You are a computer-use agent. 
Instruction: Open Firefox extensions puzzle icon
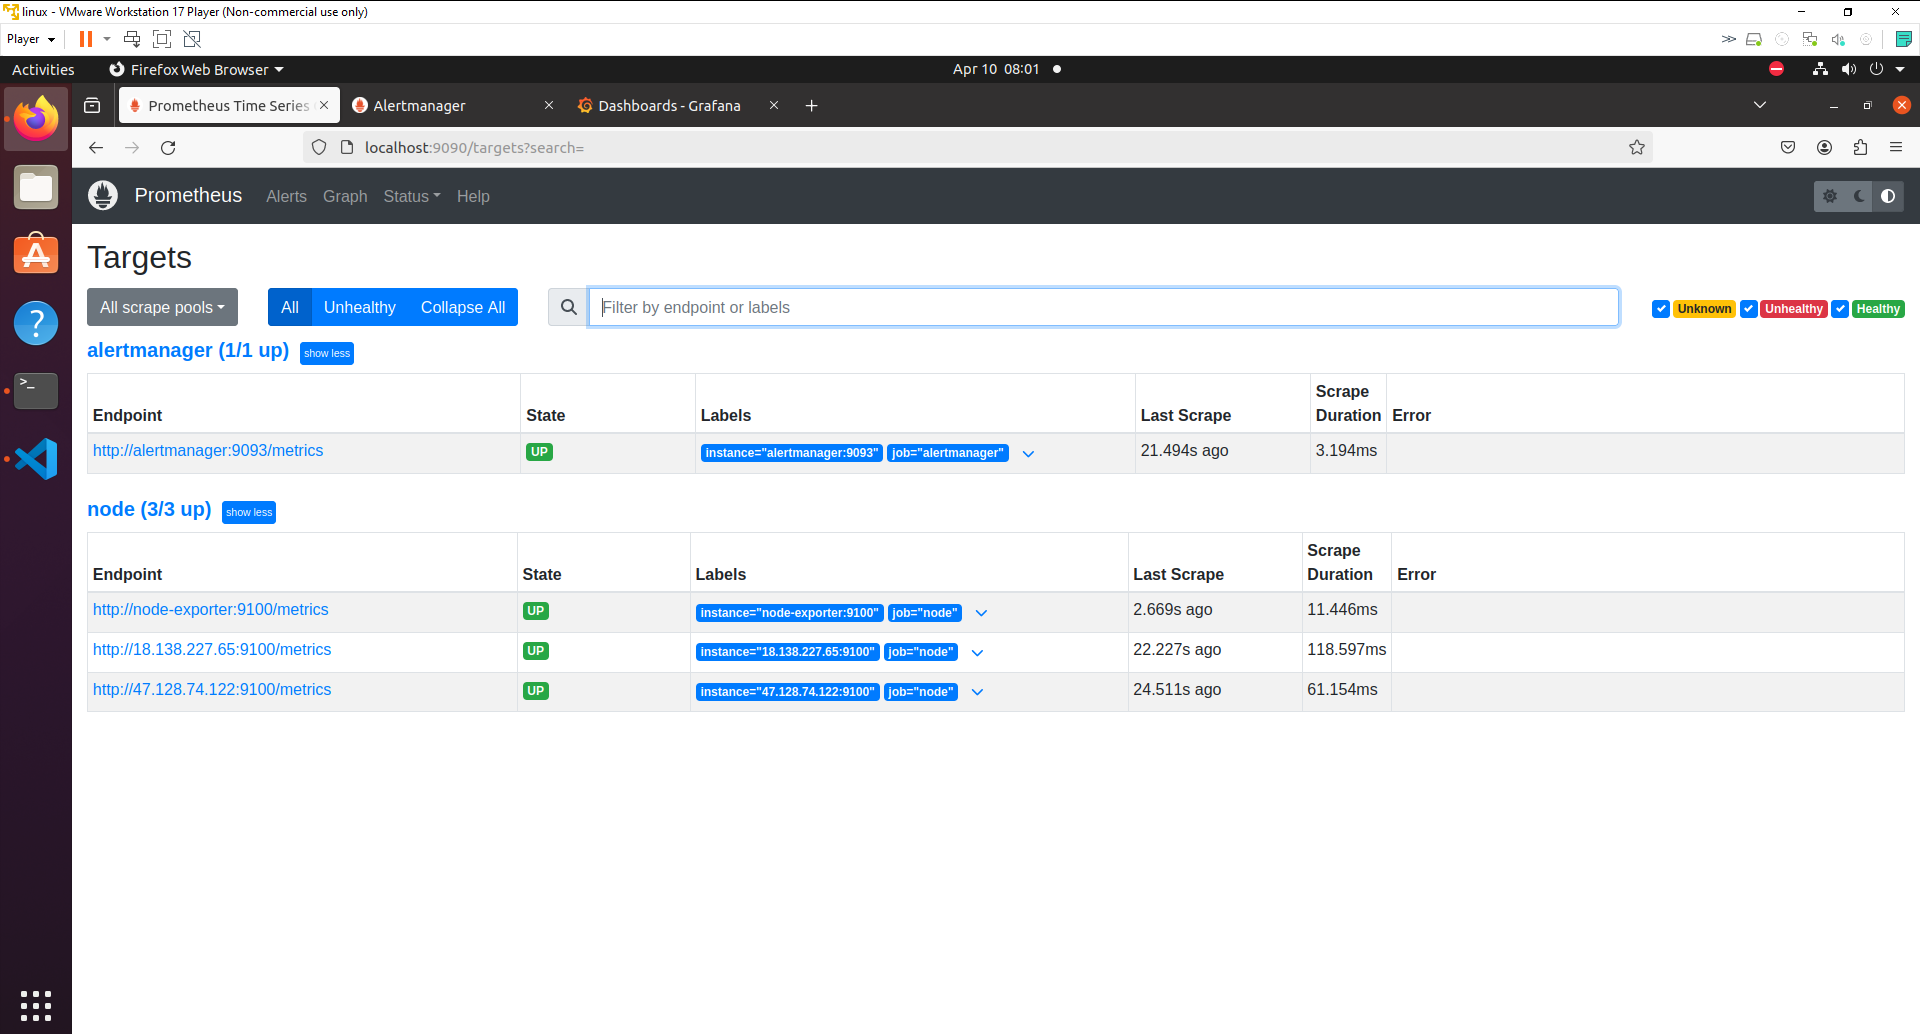pos(1860,148)
